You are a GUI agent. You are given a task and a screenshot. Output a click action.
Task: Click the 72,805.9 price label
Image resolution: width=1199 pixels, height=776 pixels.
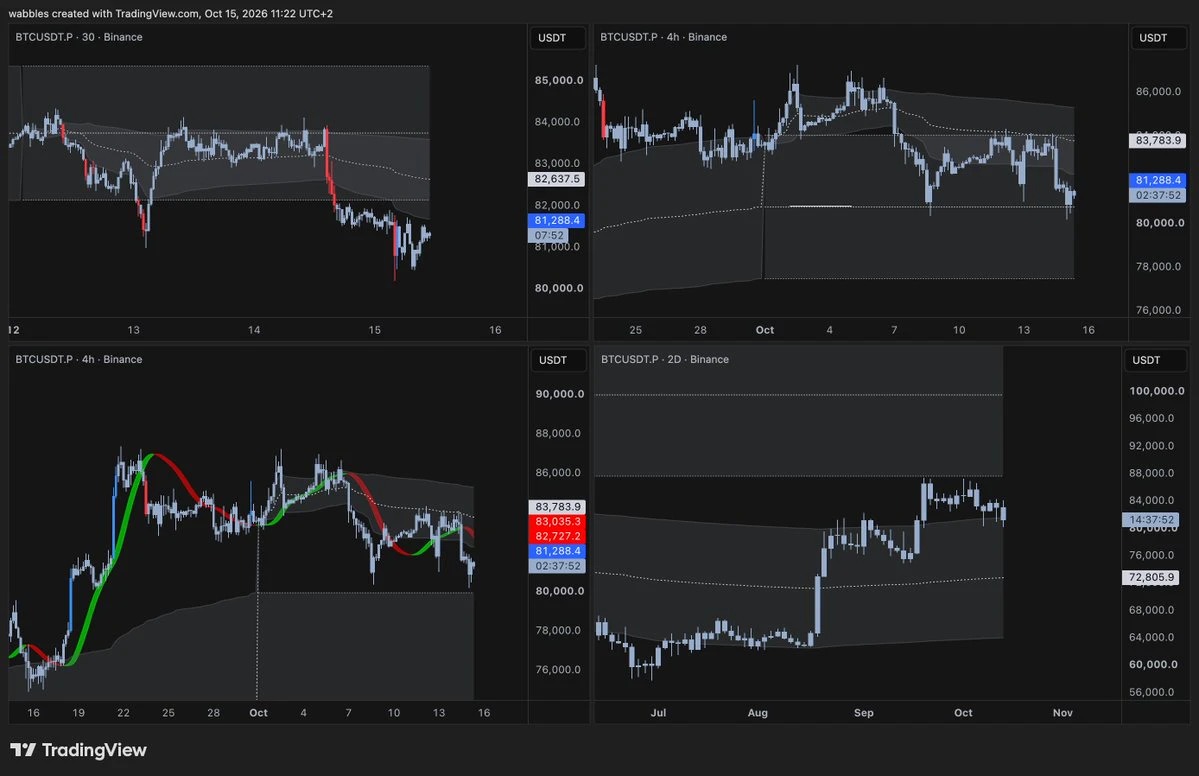(1152, 577)
